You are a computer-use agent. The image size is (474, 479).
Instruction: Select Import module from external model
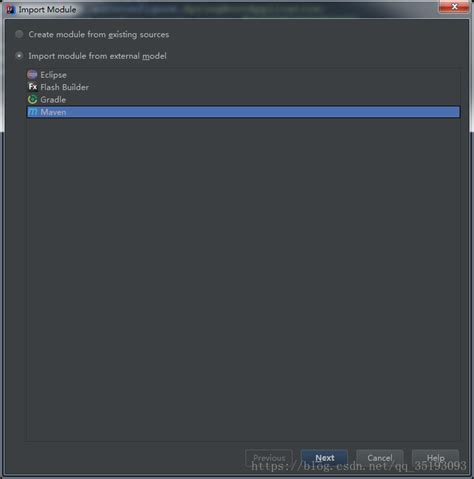click(x=19, y=56)
